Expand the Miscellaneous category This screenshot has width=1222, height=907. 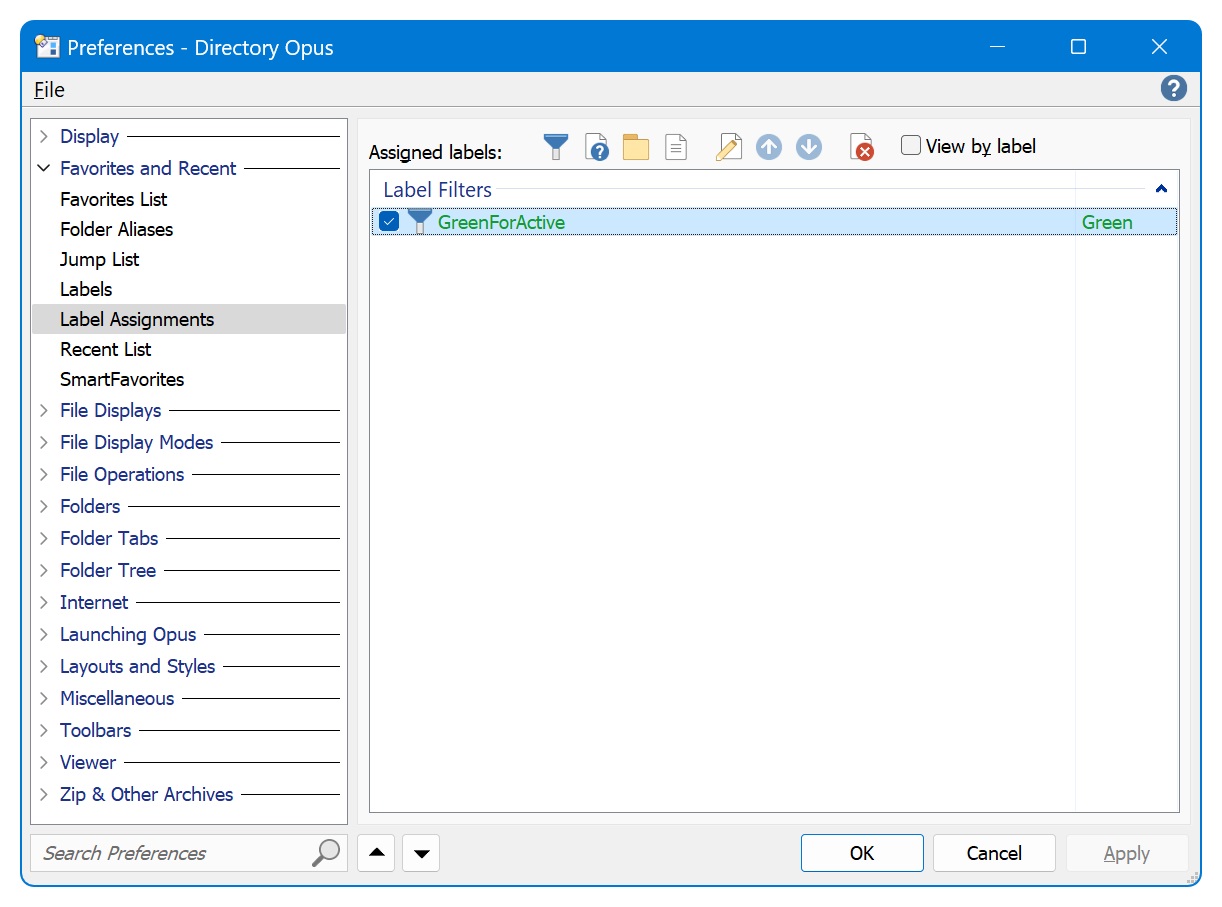(x=44, y=698)
